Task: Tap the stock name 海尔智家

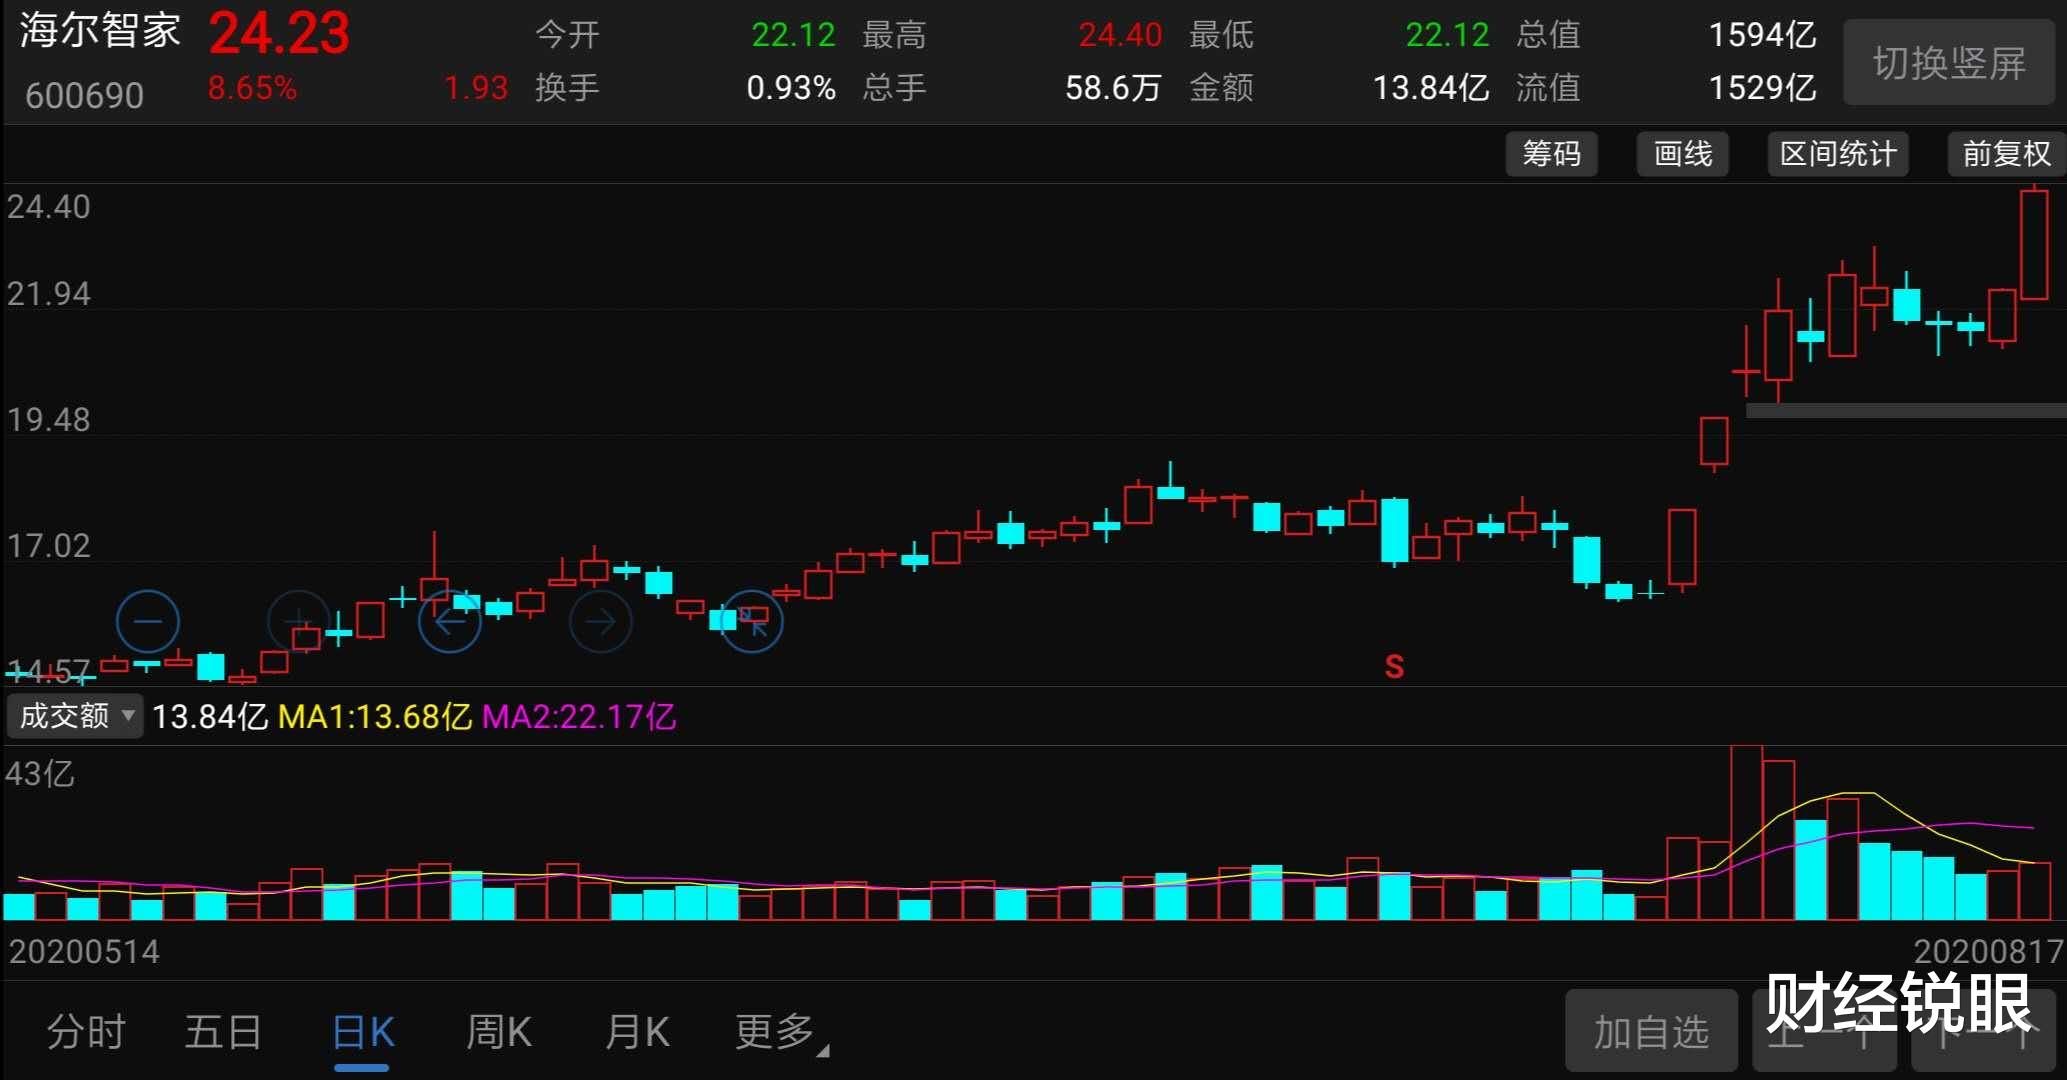Action: tap(100, 30)
